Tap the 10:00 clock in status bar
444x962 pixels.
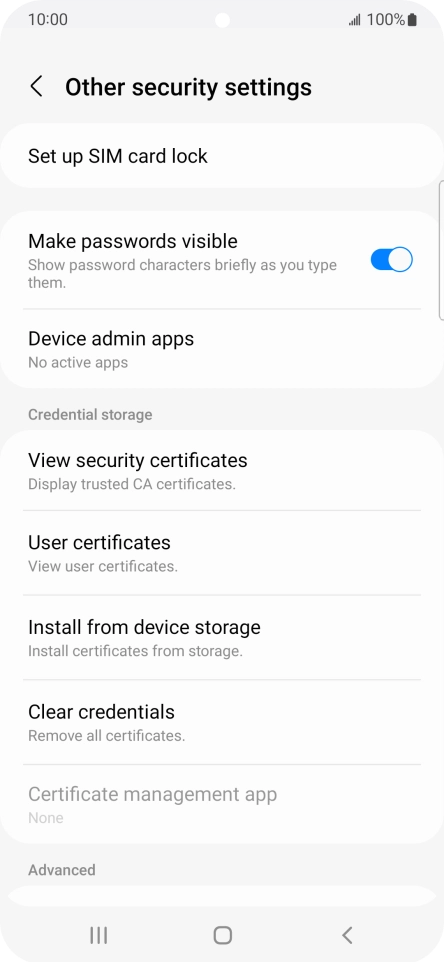click(x=48, y=20)
